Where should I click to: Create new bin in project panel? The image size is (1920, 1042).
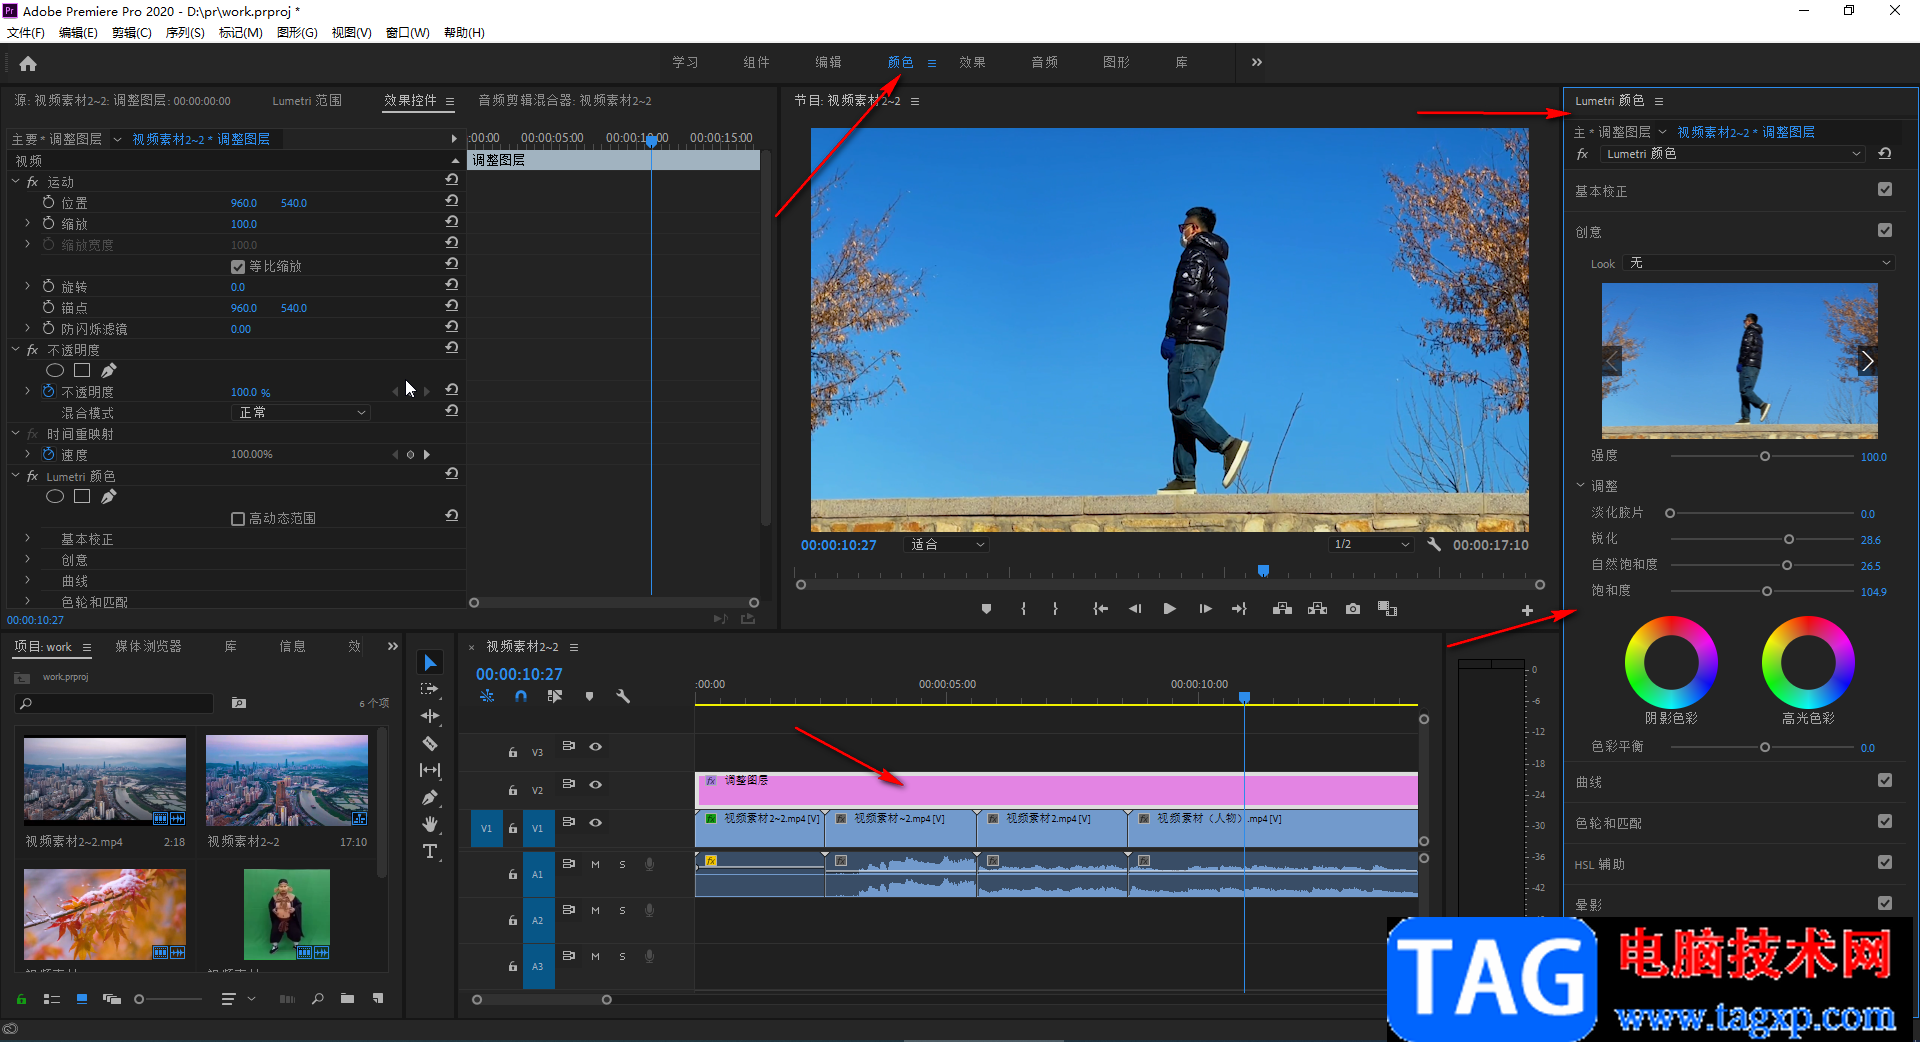click(x=347, y=998)
